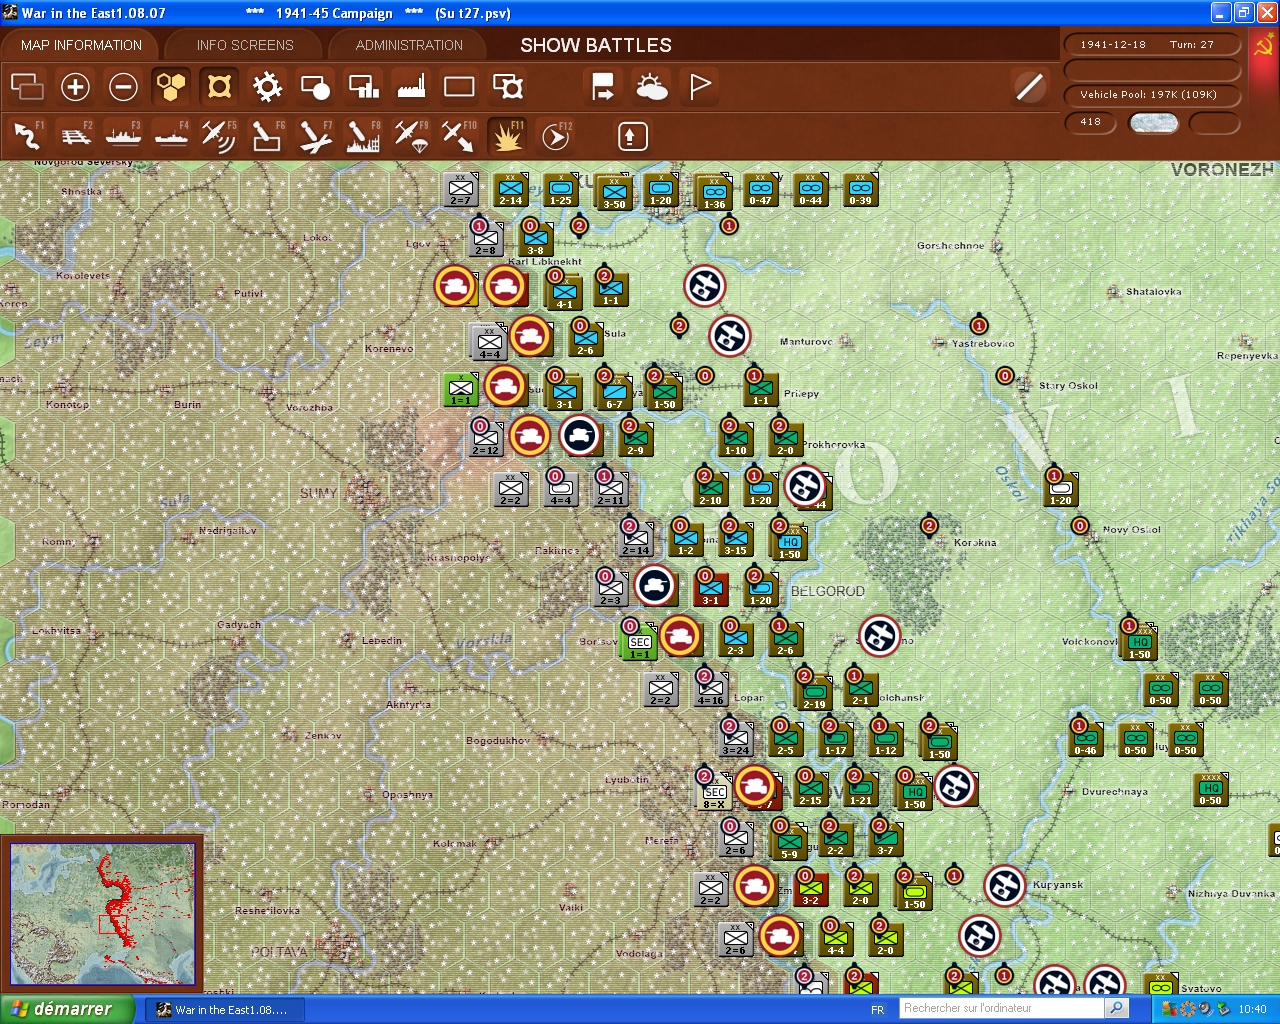
Task: Click the upward arrow box icon
Action: tap(632, 135)
